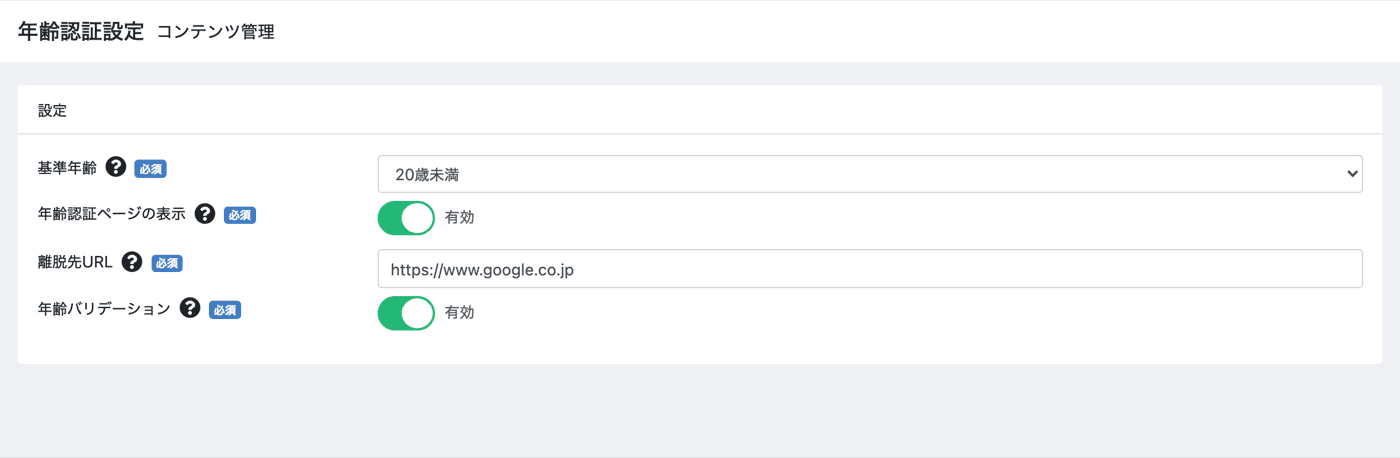Image resolution: width=1400 pixels, height=458 pixels.
Task: Click the 必須 badge beside 離脱先URL
Action: pyautogui.click(x=167, y=263)
